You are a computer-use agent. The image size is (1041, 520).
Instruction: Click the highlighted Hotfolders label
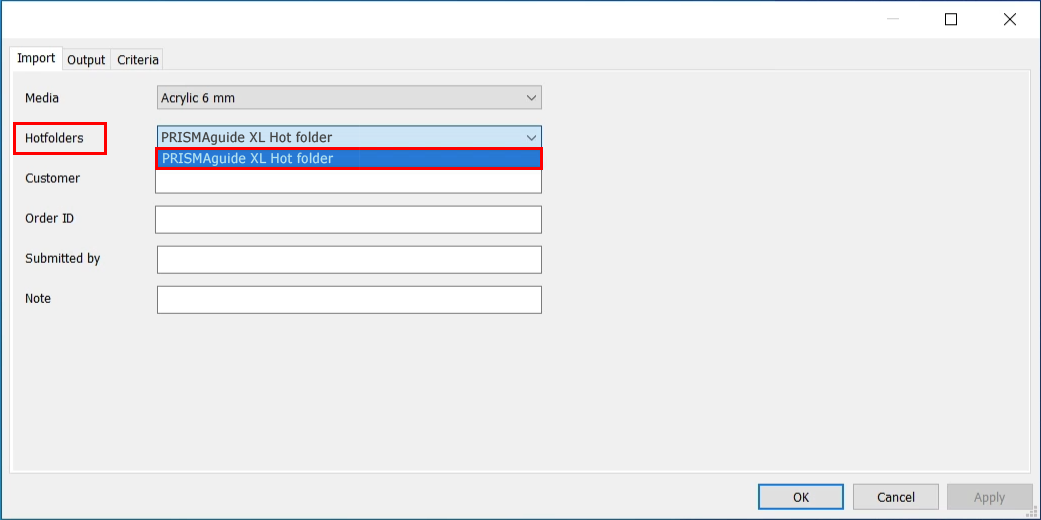tap(54, 138)
